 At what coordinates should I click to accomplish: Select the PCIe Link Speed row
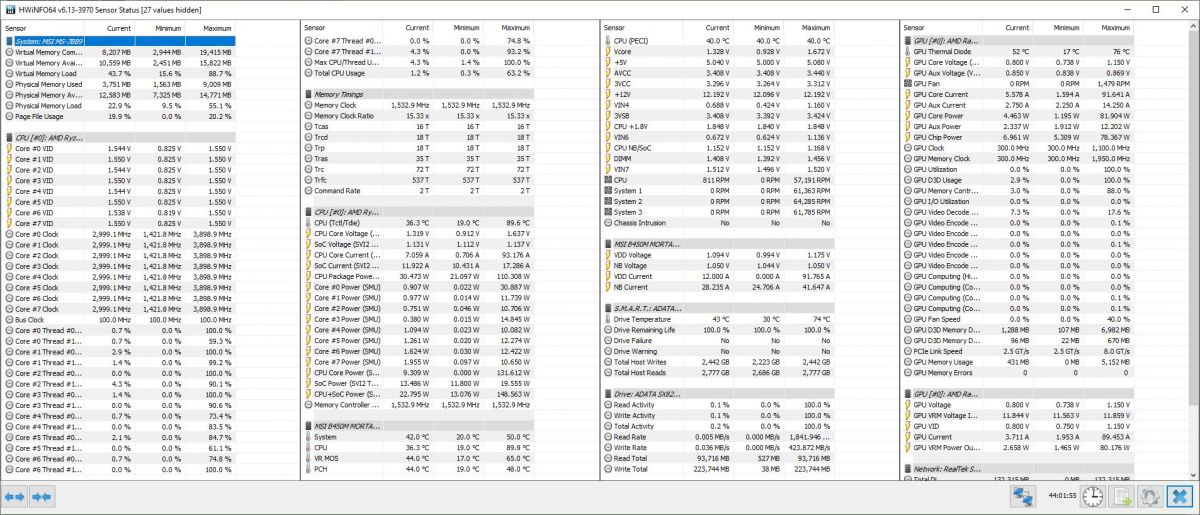coord(1019,351)
